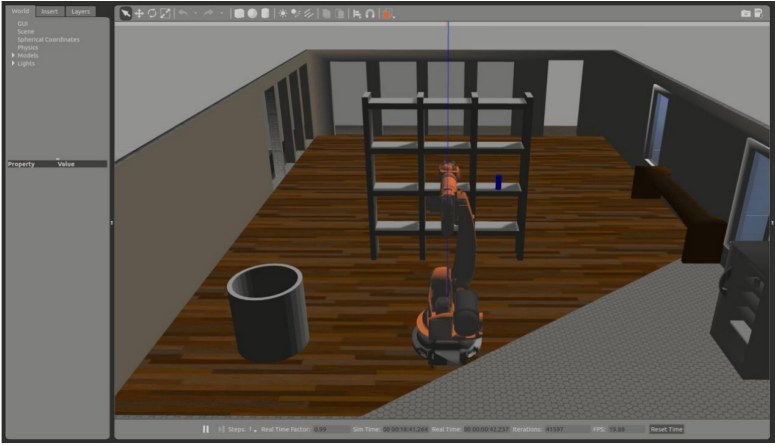Step the simulation forward once

[x=221, y=429]
